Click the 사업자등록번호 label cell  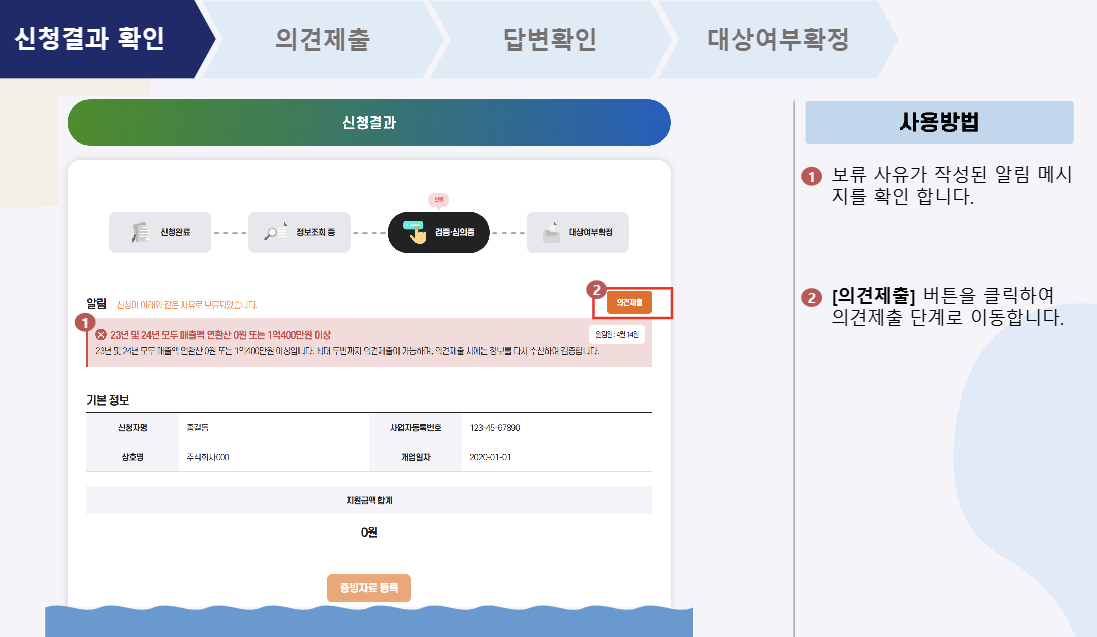(x=416, y=428)
